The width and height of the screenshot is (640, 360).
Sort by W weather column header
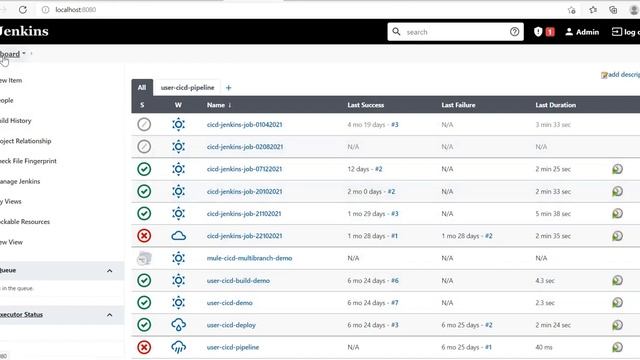pos(178,105)
